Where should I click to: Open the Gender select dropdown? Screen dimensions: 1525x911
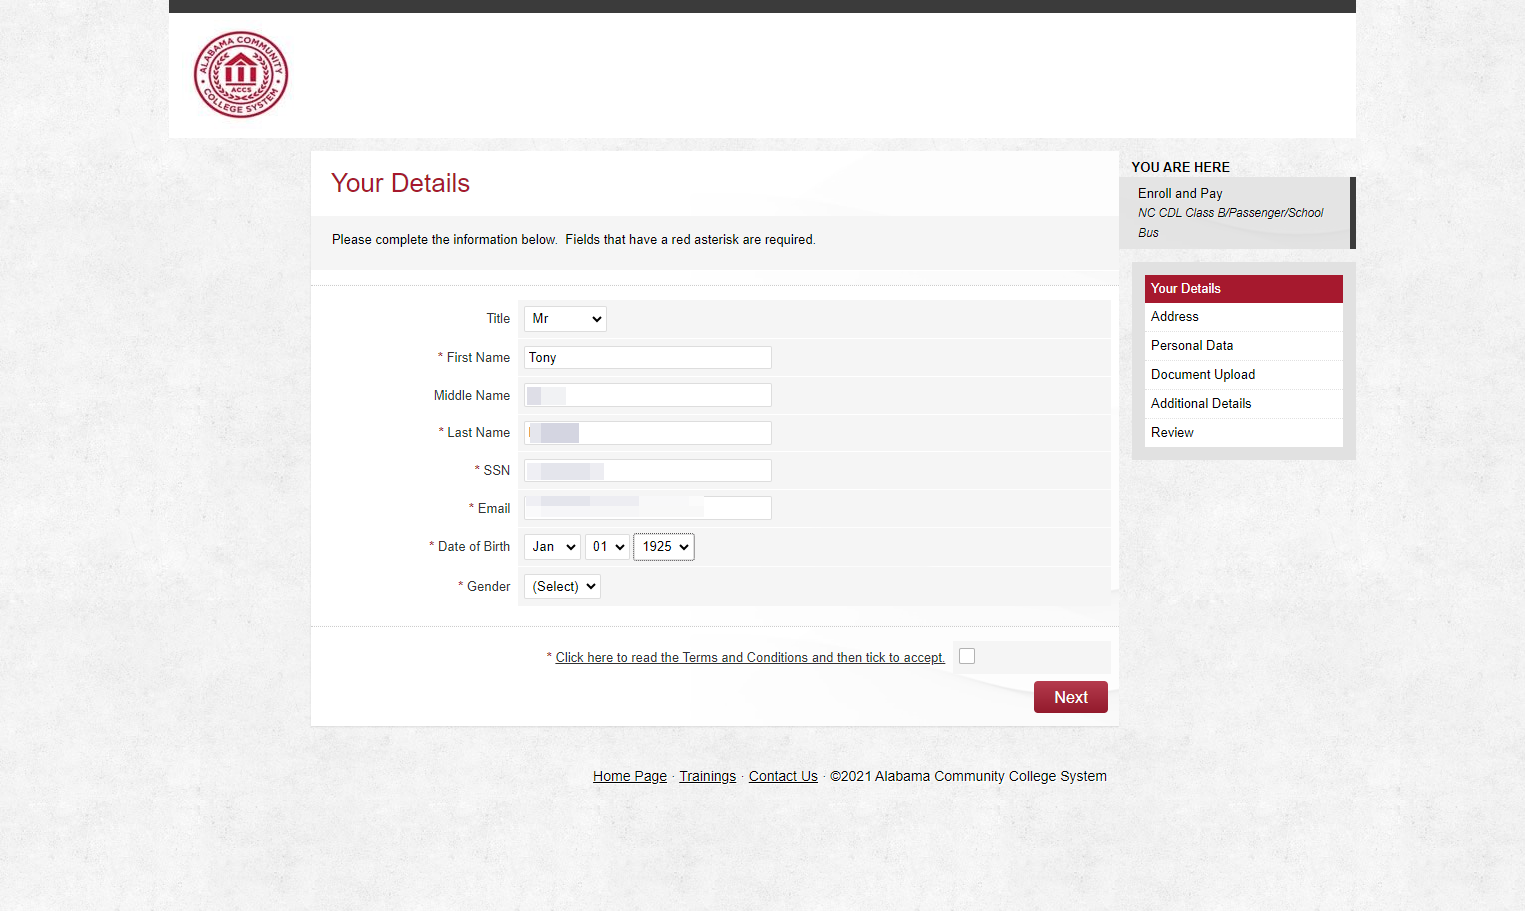562,587
